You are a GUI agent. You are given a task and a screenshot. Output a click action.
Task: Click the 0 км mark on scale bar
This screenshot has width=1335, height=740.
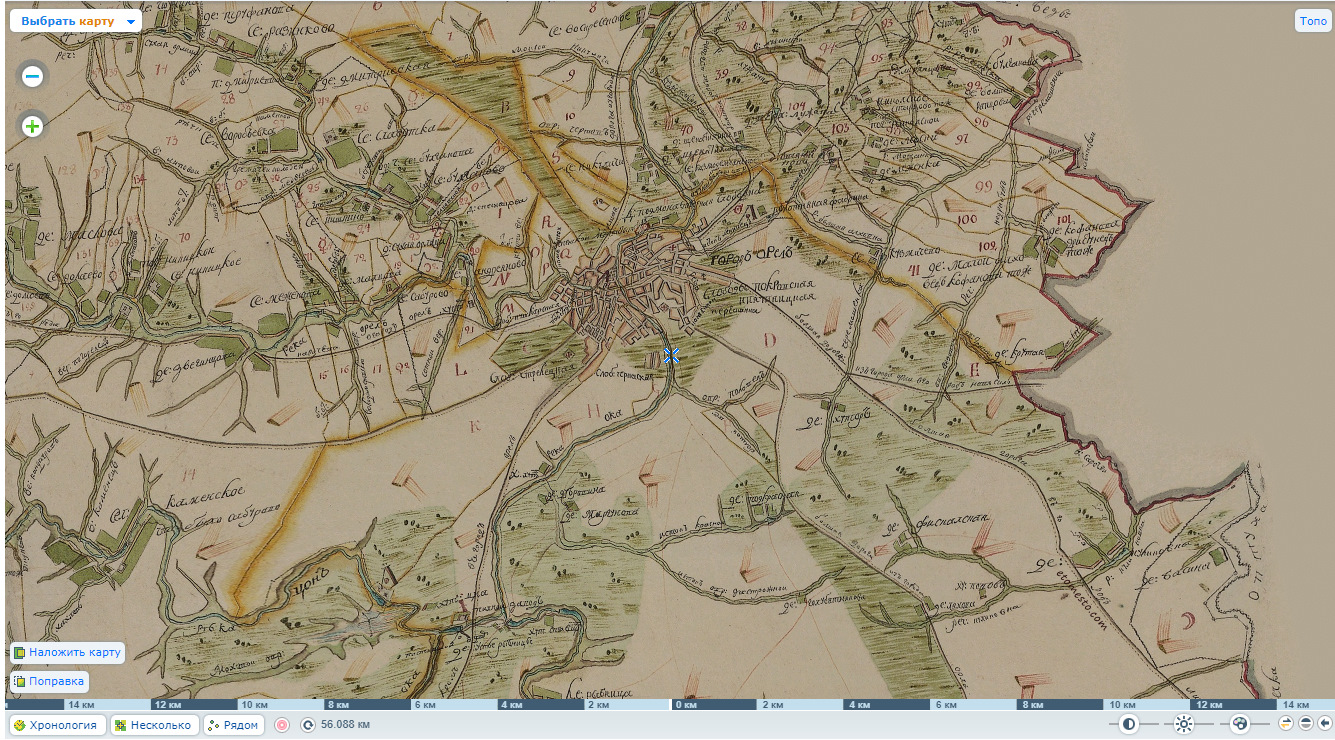pyautogui.click(x=685, y=705)
